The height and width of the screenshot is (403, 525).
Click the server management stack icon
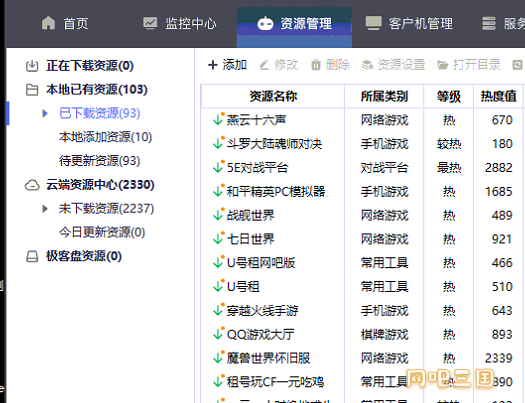(x=489, y=23)
